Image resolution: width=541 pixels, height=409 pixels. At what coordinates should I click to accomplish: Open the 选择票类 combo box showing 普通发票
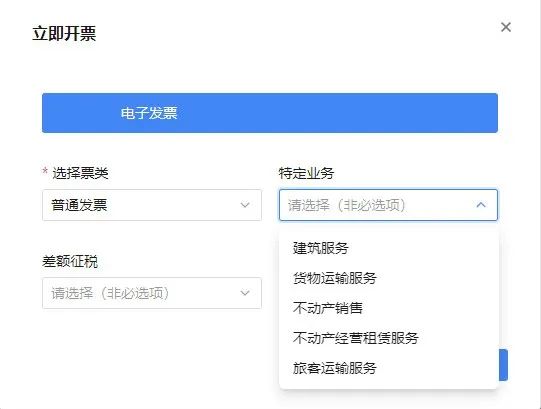tap(152, 205)
